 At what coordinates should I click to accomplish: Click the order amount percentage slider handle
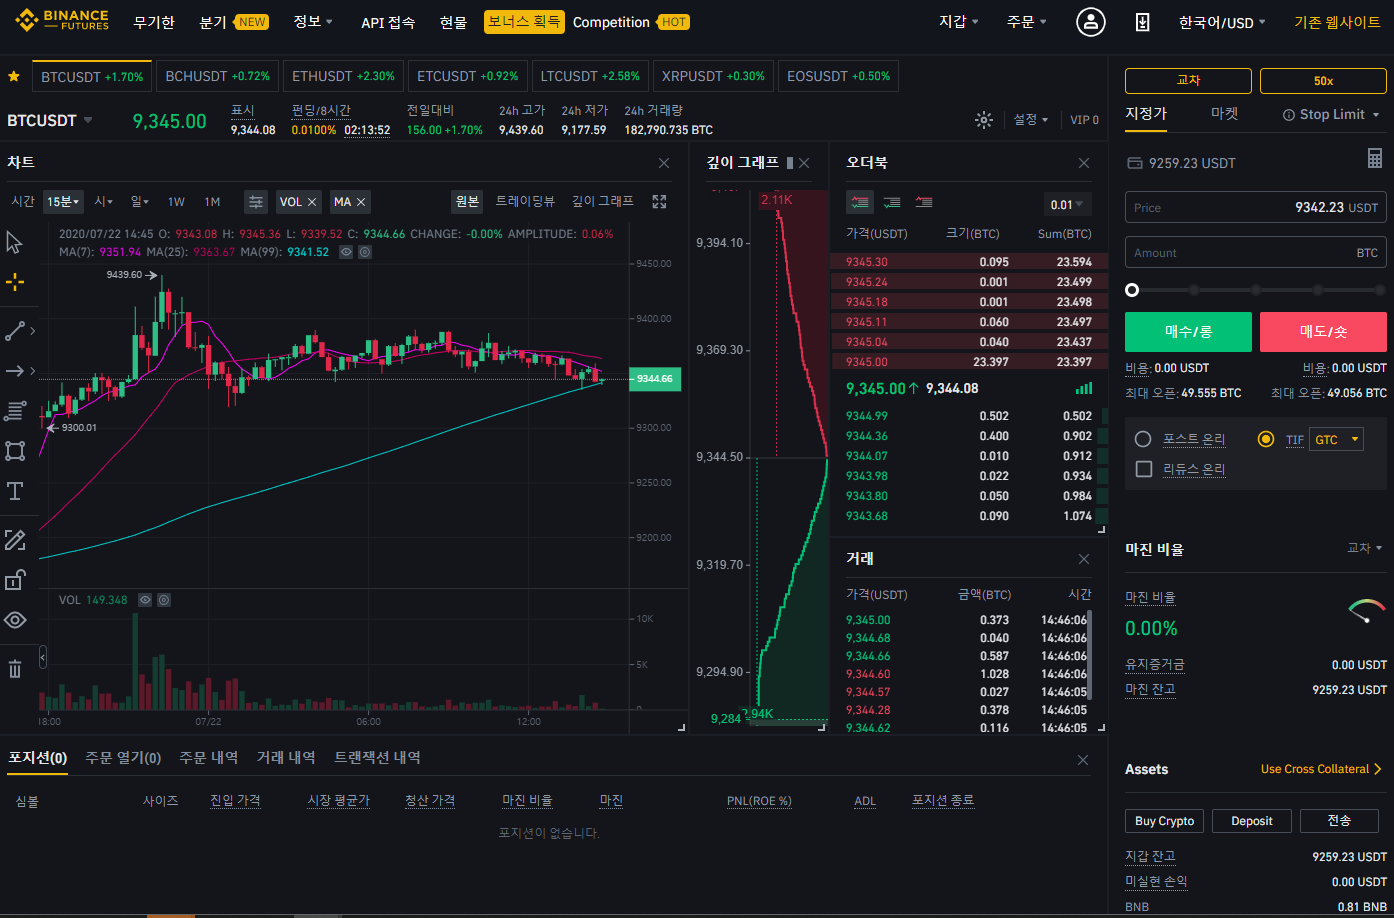[1132, 290]
